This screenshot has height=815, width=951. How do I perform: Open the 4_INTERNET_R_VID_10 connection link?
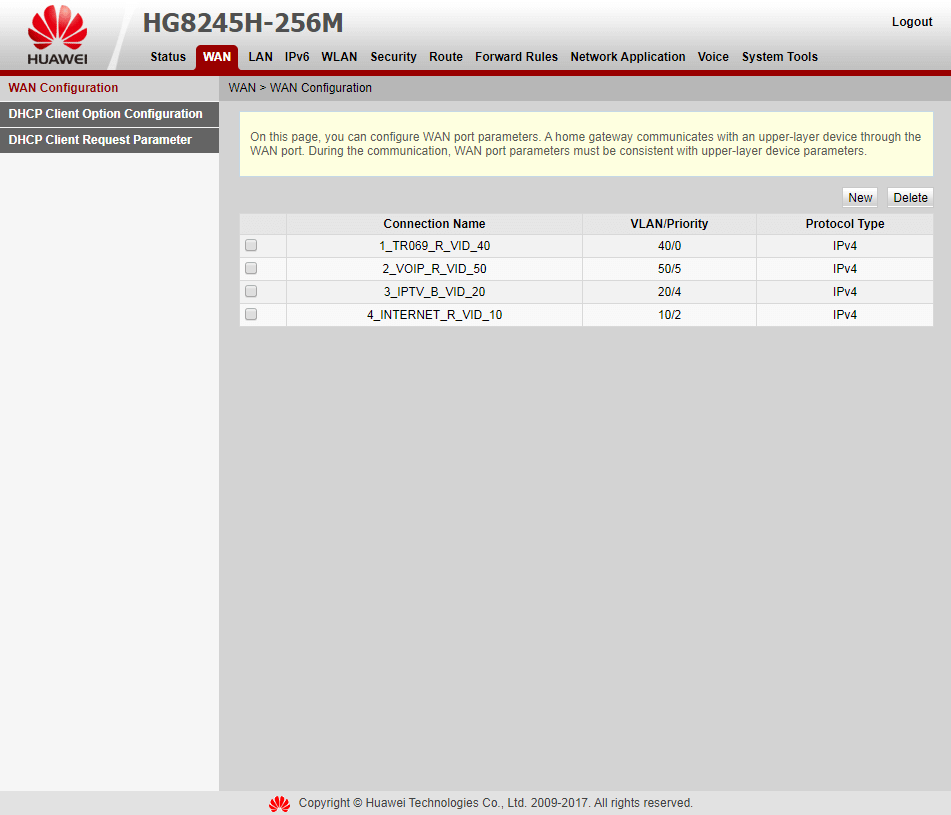click(x=434, y=314)
